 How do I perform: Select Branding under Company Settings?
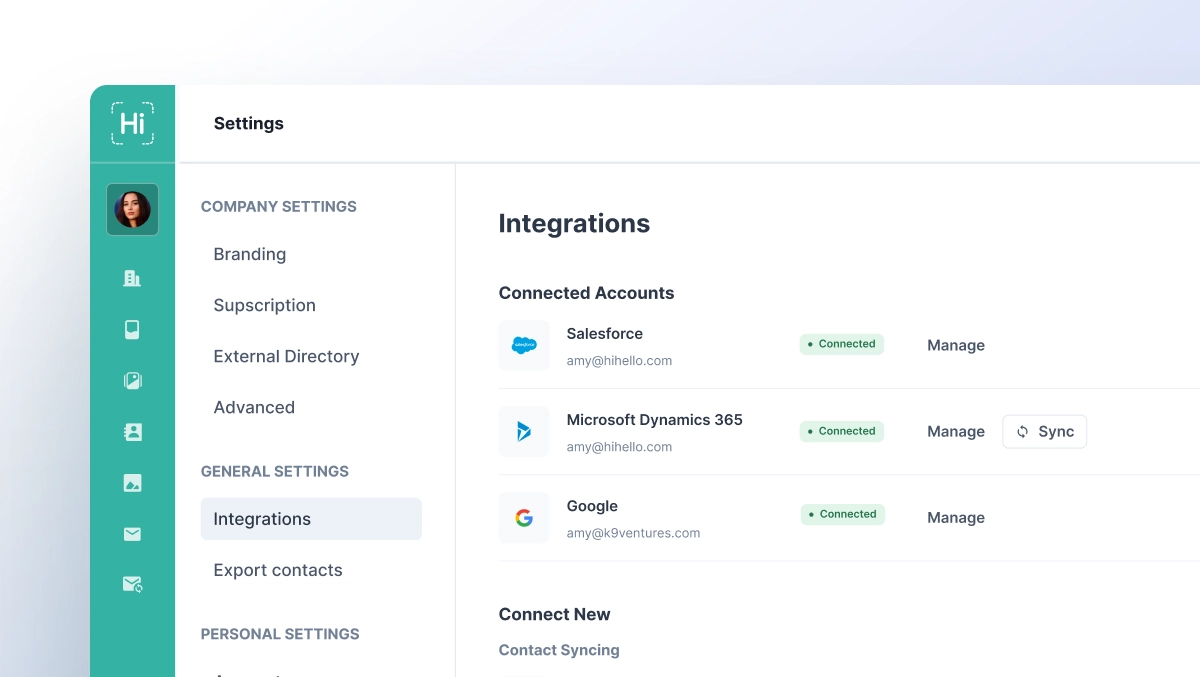[x=250, y=254]
